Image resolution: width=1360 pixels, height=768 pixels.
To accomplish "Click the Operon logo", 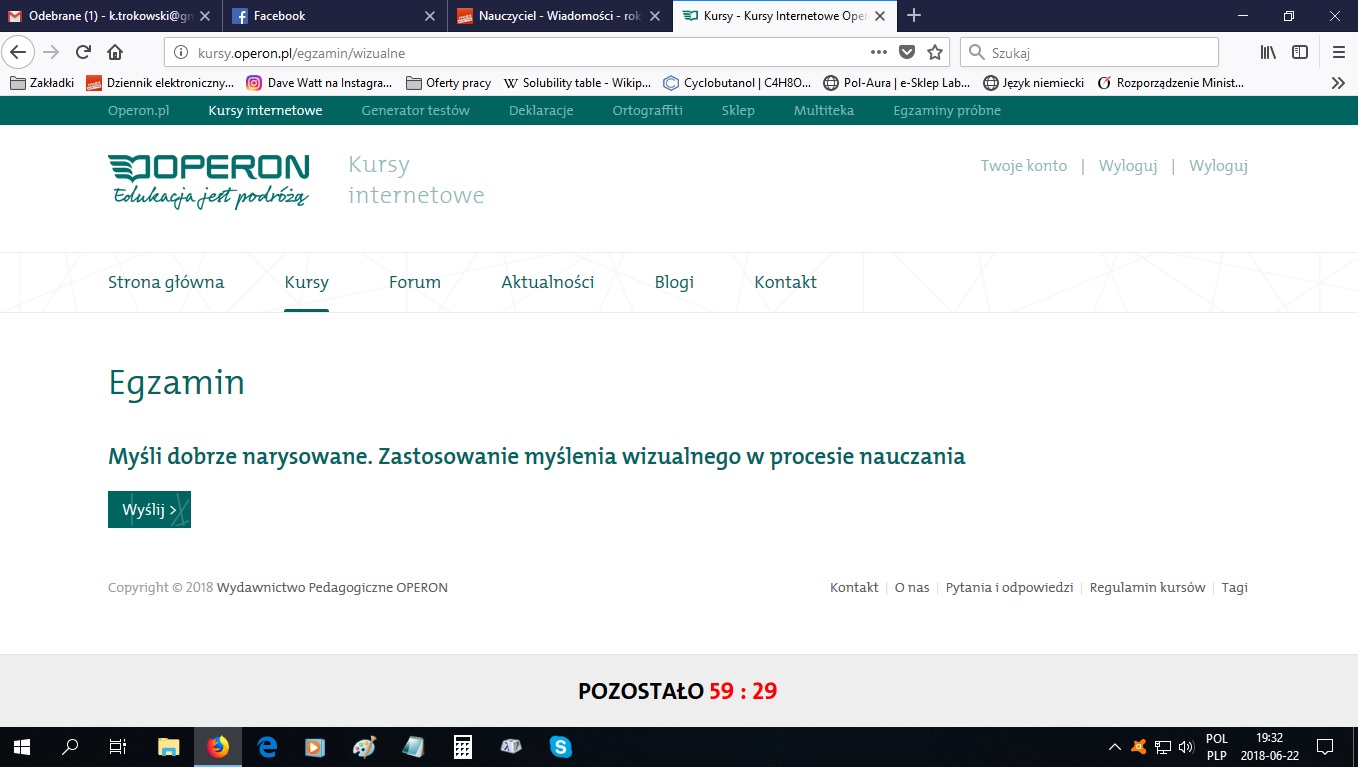I will [208, 181].
